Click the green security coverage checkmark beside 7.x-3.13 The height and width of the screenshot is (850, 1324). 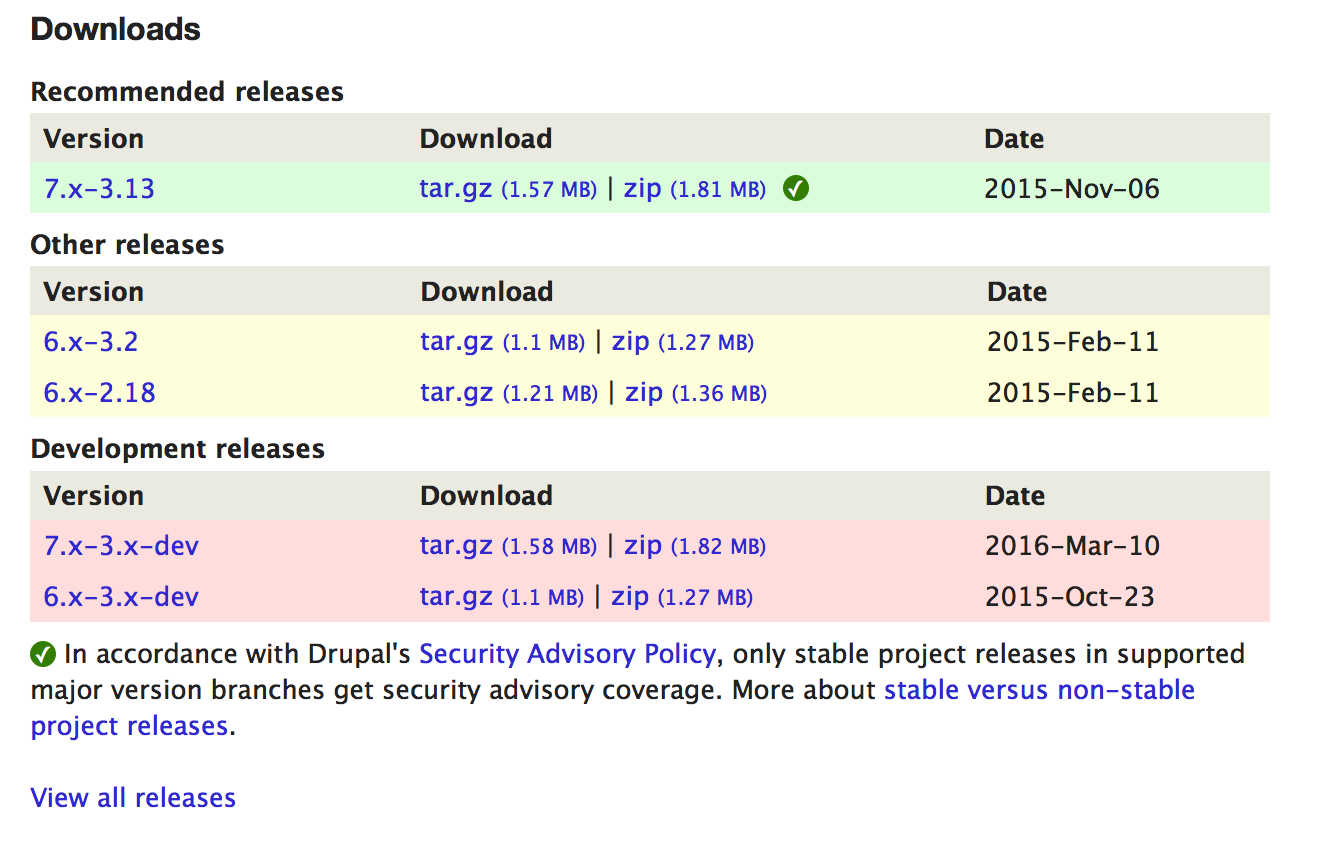[795, 188]
